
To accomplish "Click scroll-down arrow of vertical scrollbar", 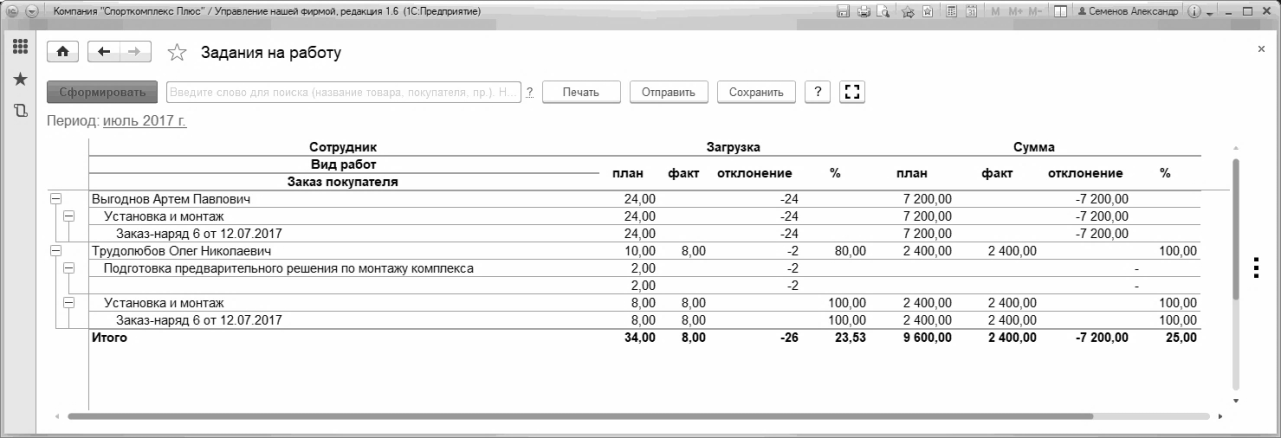I will (1235, 399).
